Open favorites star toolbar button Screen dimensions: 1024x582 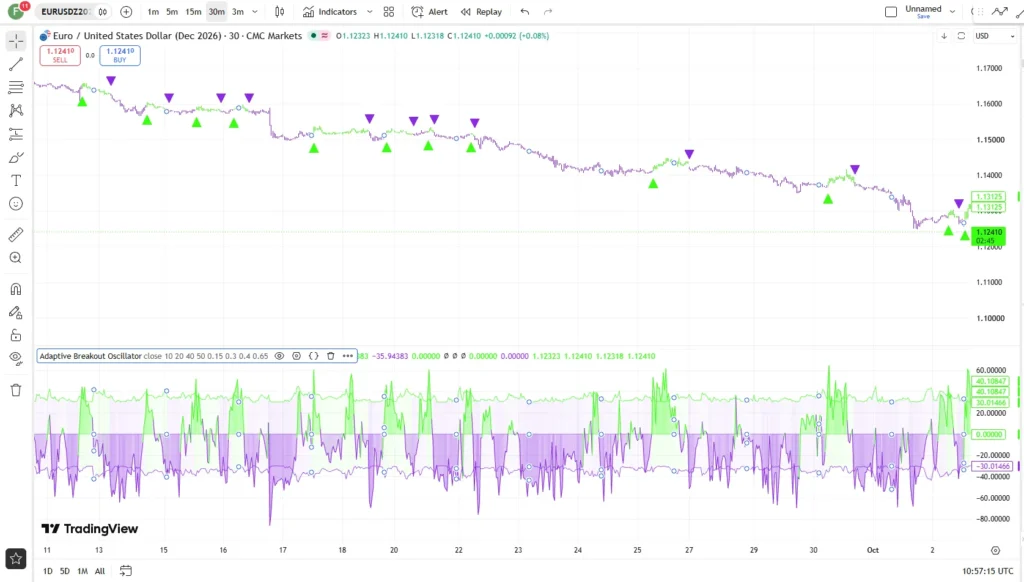pos(16,558)
